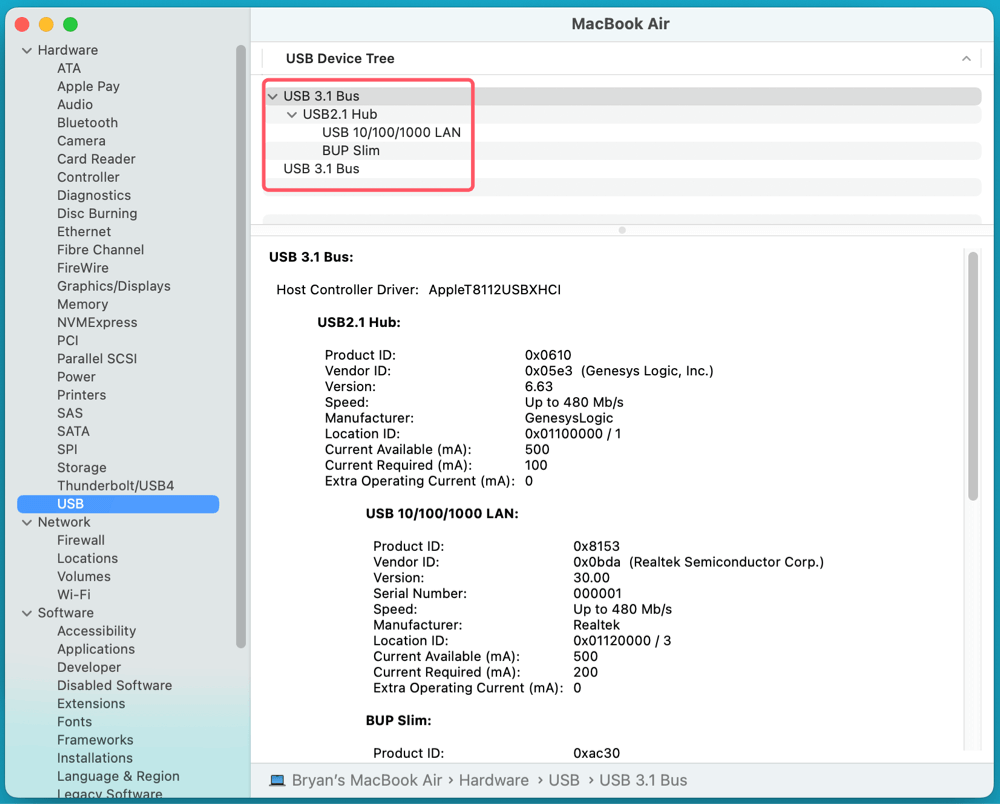Collapse the Network section in the sidebar
The image size is (1000, 804).
24,521
